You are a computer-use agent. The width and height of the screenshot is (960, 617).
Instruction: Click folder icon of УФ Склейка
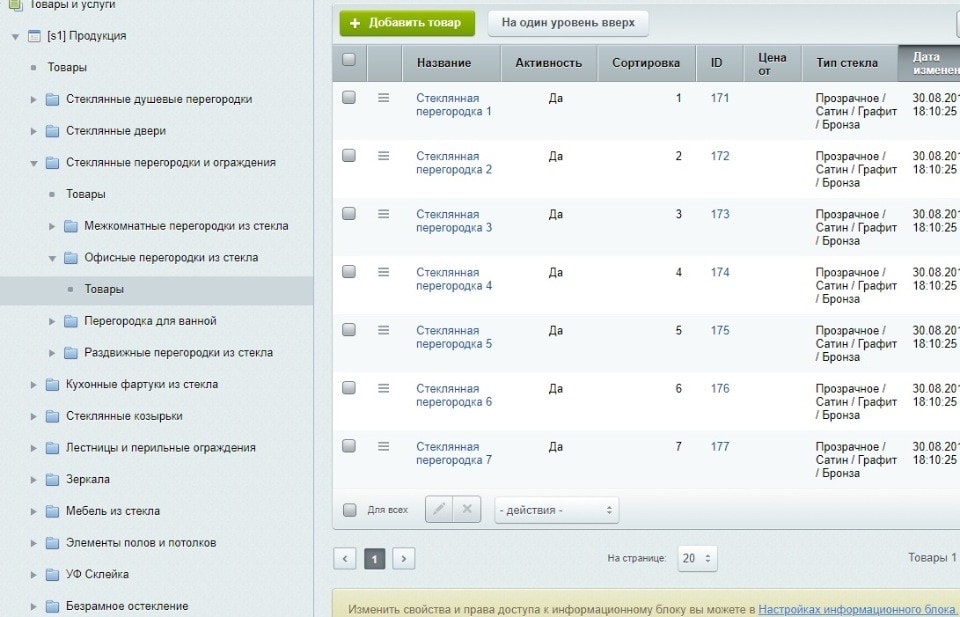53,574
